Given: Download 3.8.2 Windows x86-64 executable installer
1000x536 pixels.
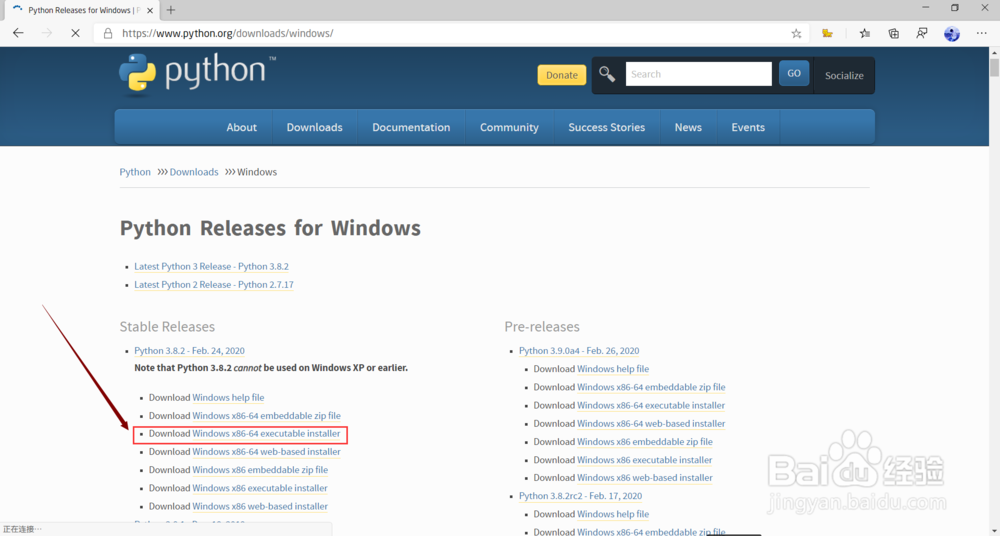Looking at the screenshot, I should tap(267, 433).
